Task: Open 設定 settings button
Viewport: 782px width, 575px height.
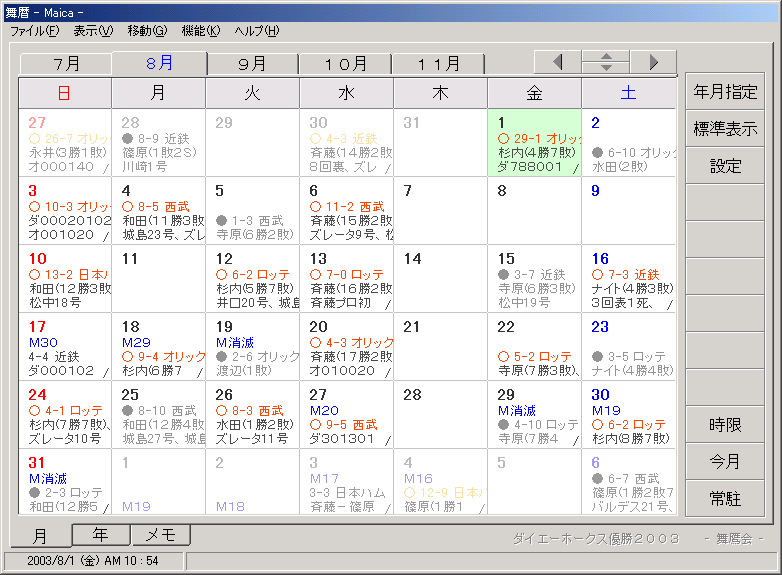Action: 725,166
